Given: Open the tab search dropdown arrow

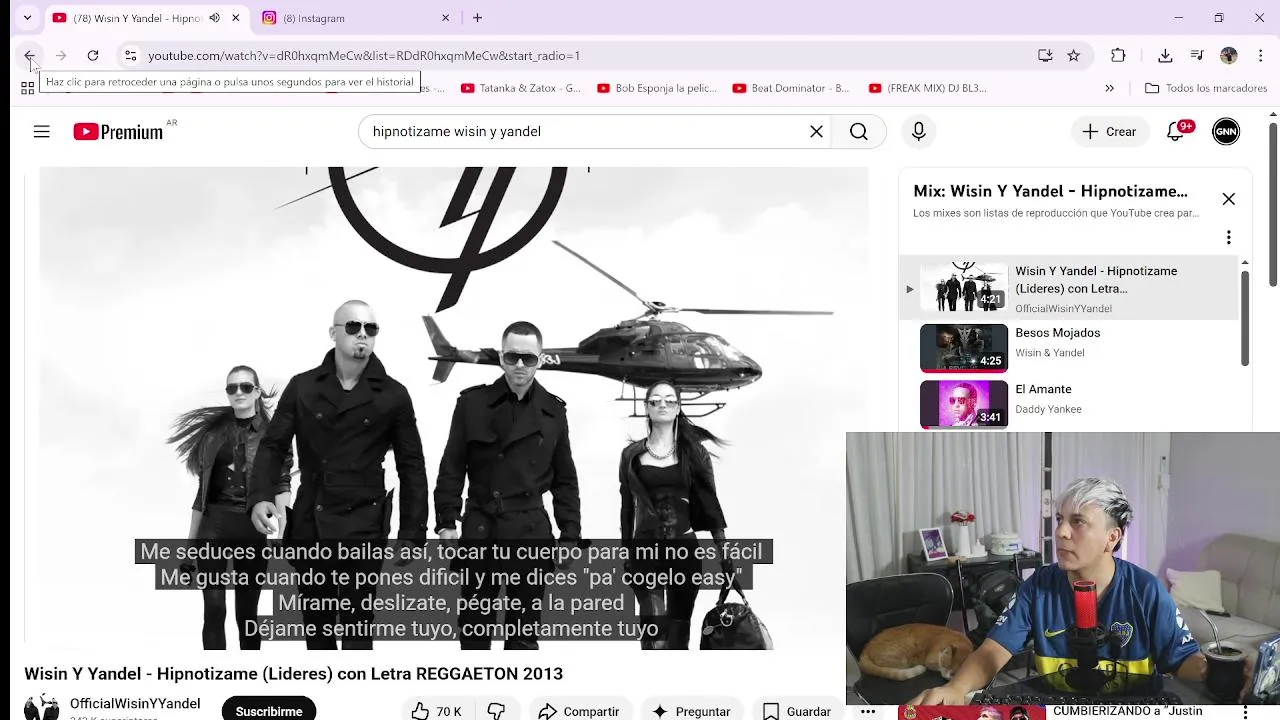Looking at the screenshot, I should [x=27, y=18].
